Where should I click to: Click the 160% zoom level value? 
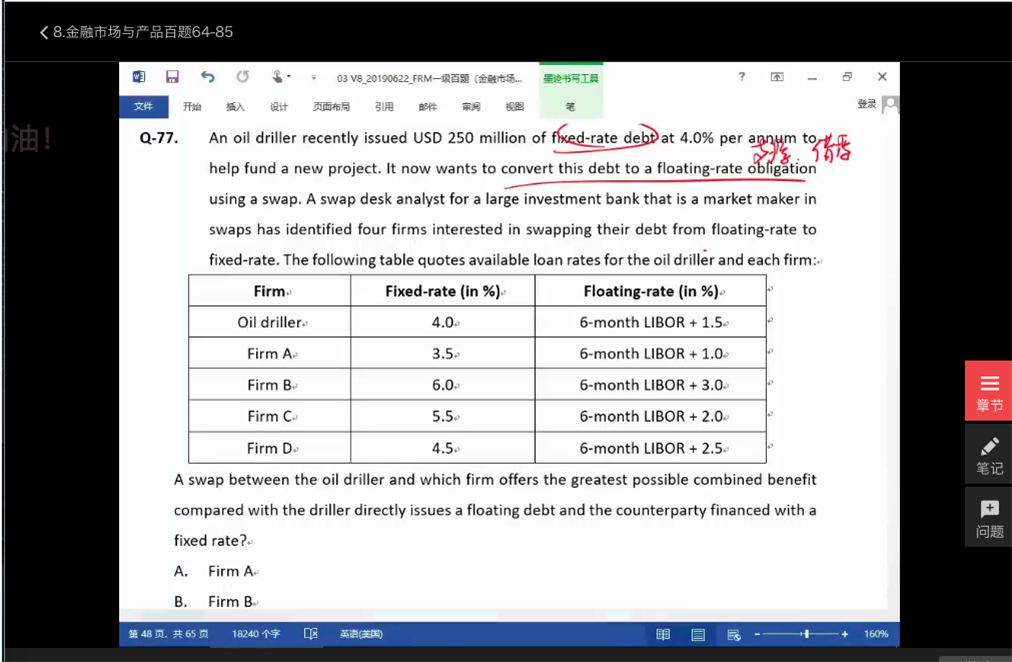pyautogui.click(x=876, y=634)
